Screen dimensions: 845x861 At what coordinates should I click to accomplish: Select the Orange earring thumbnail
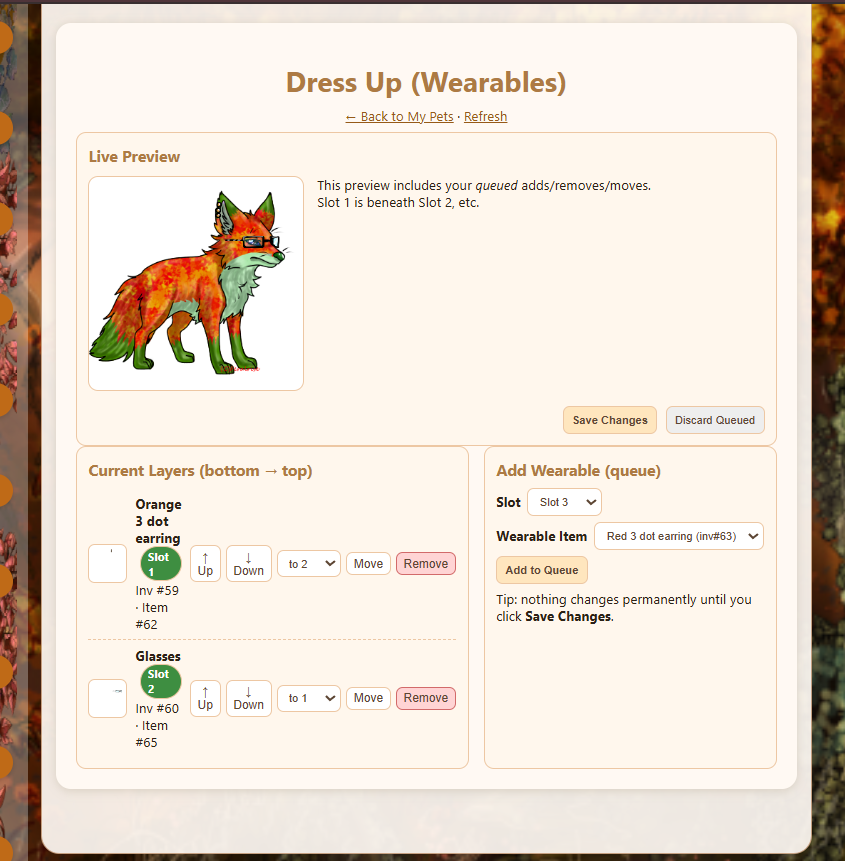[108, 564]
